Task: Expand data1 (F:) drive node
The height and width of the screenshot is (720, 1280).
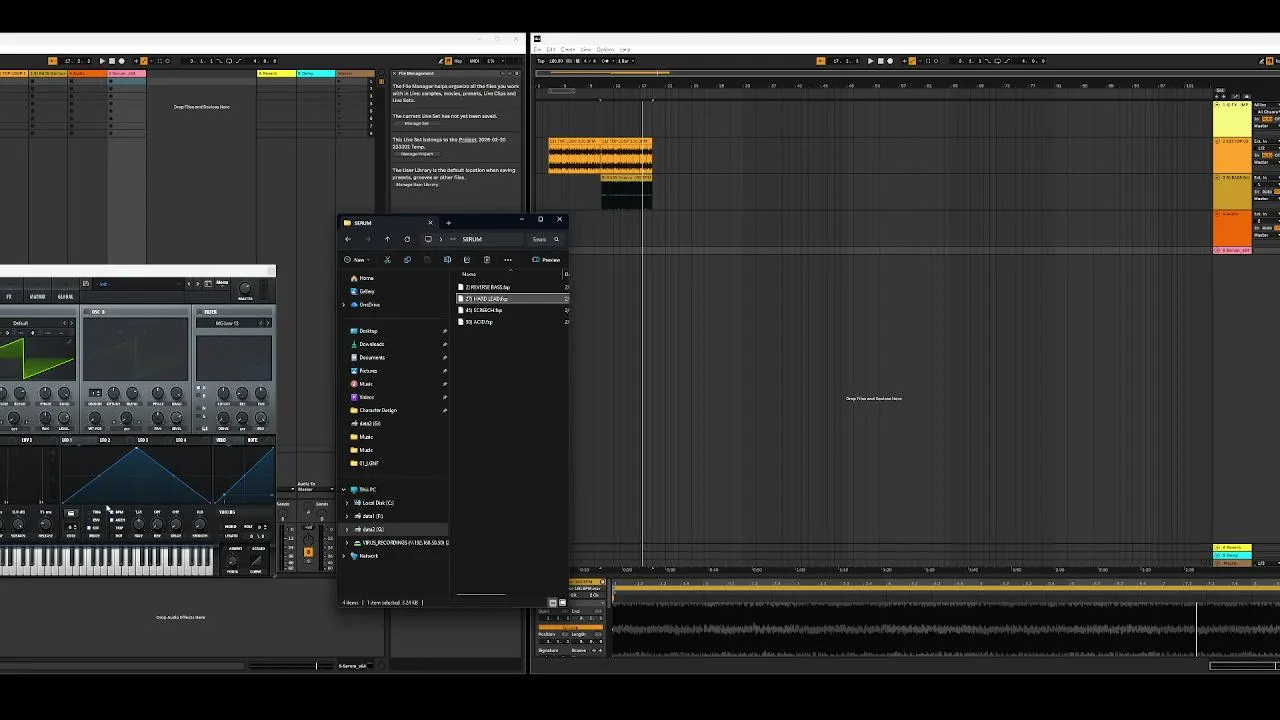Action: pyautogui.click(x=347, y=516)
